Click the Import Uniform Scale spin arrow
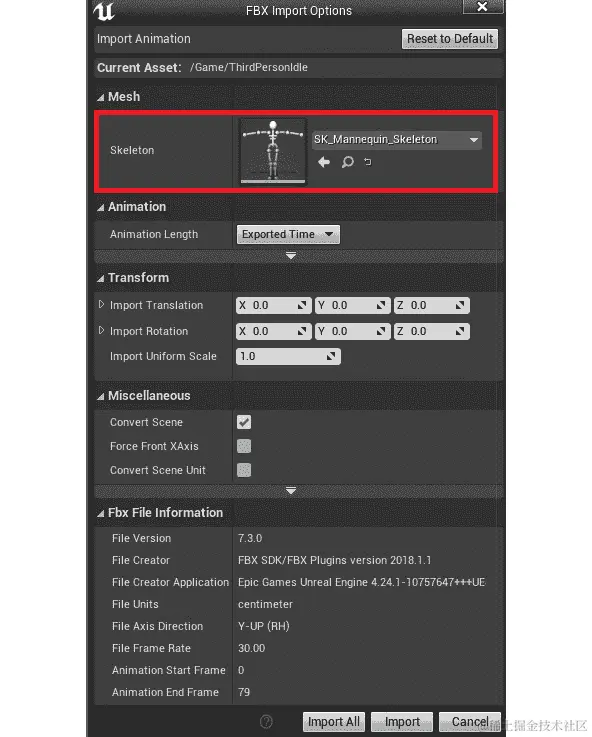This screenshot has width=592, height=737. 331,356
